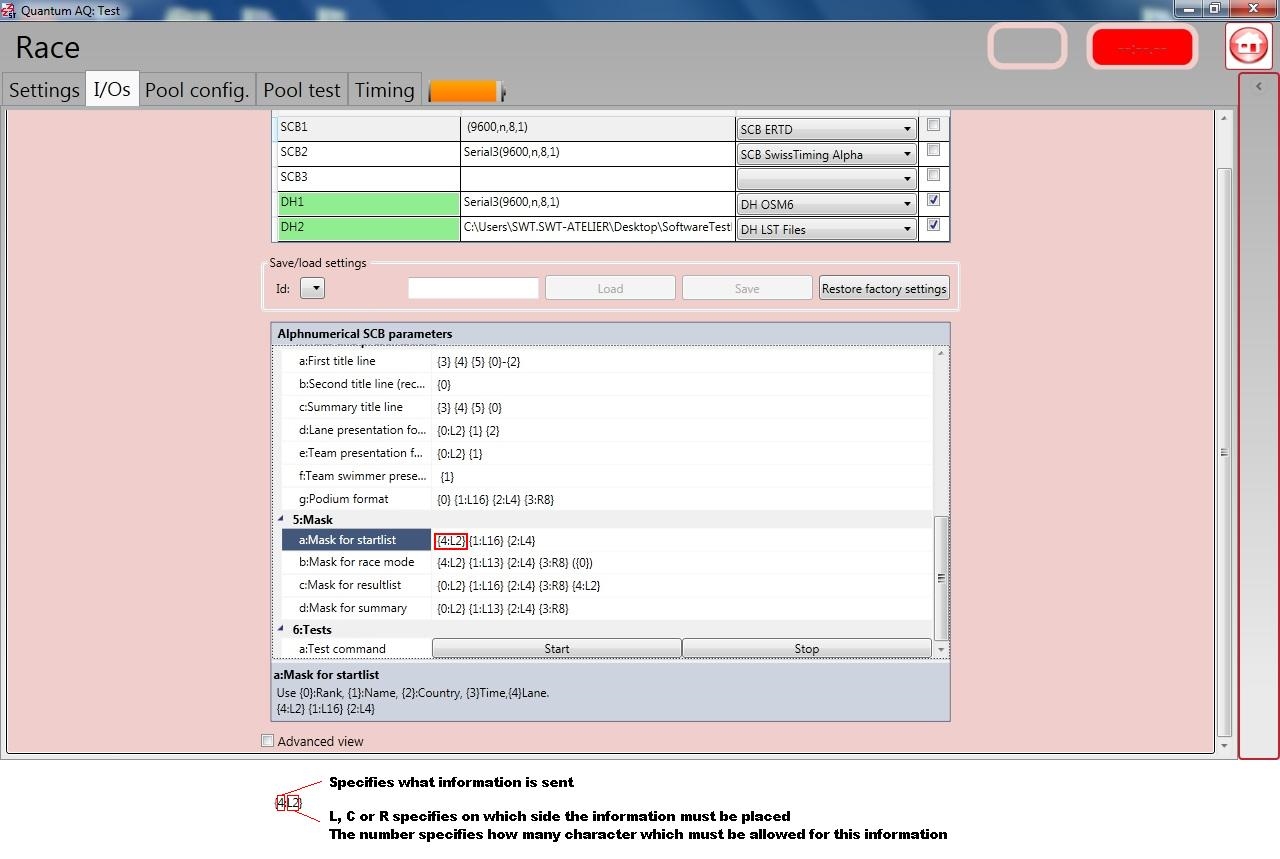Collapse the 6:Tests section
The image size is (1280, 859).
(x=282, y=630)
